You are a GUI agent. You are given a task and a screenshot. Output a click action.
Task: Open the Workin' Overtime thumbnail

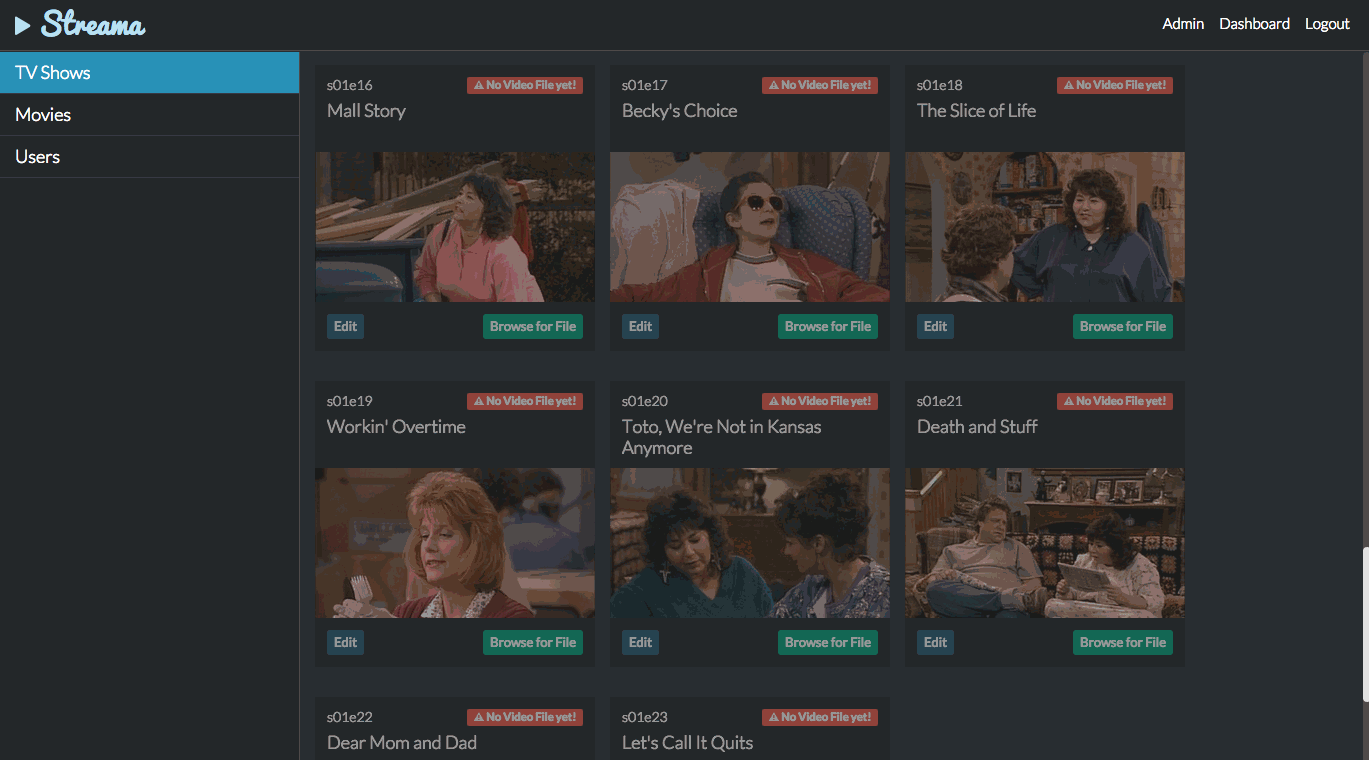455,543
